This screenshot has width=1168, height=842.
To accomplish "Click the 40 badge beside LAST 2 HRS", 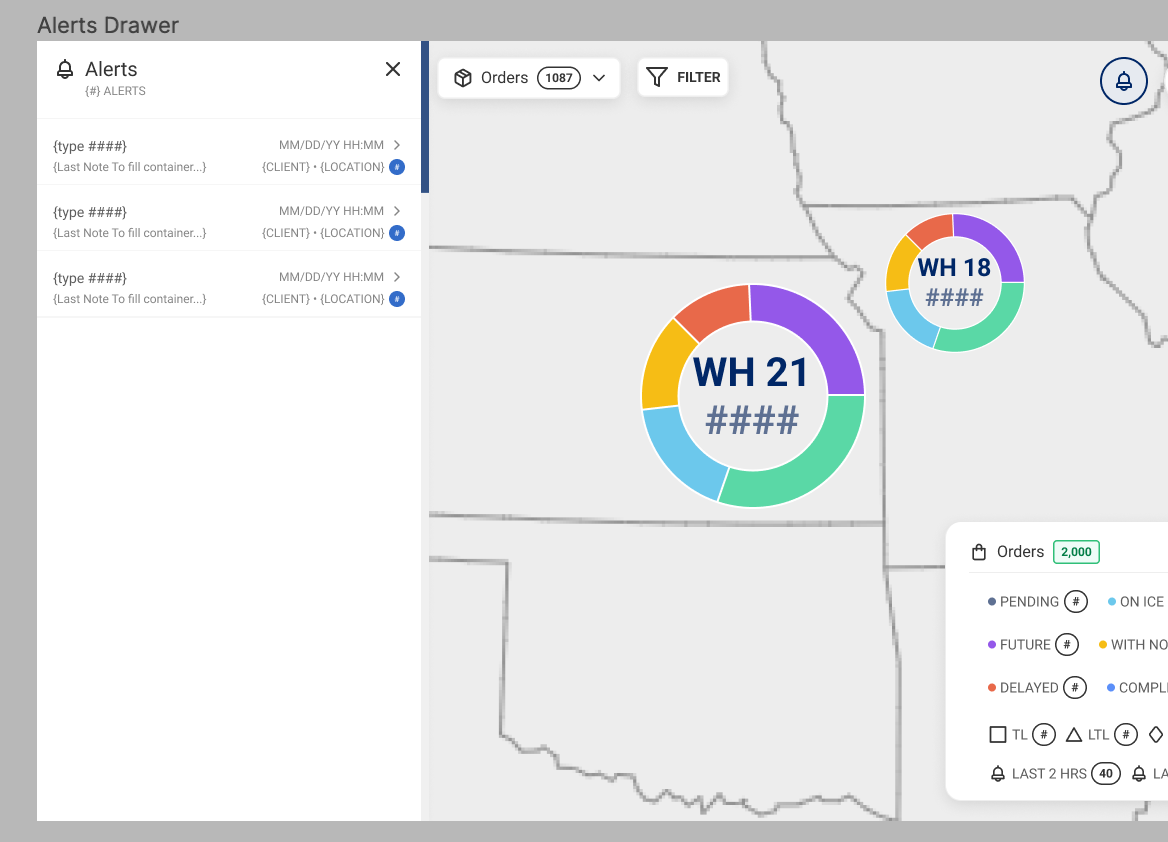I will point(1106,774).
